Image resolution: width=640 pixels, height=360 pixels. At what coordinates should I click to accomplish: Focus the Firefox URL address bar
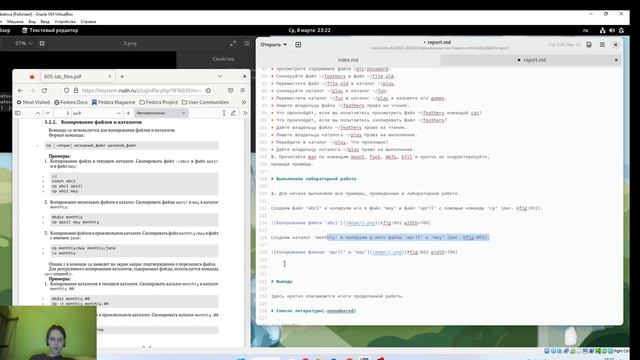point(140,90)
